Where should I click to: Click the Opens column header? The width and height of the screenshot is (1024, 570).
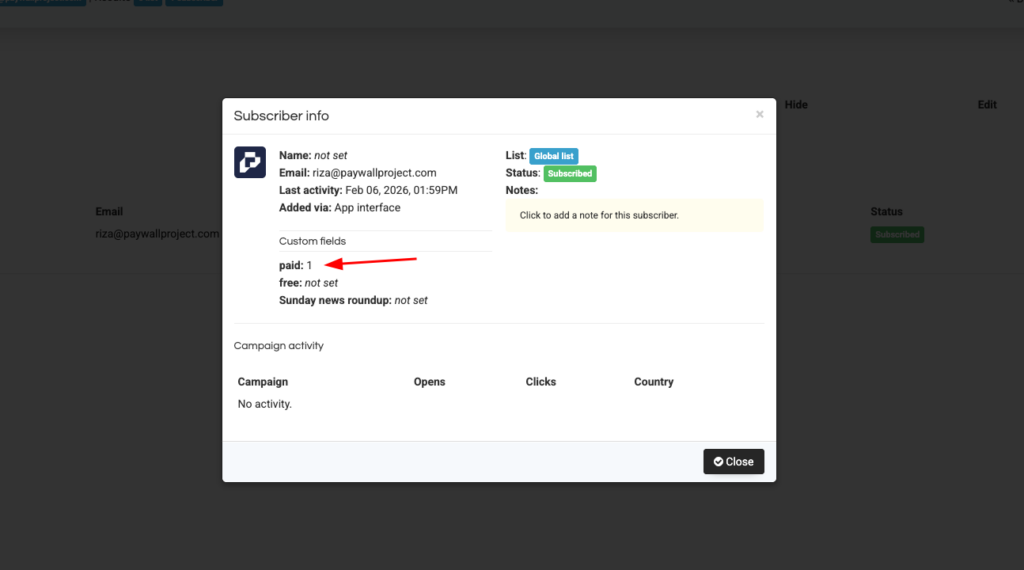(429, 382)
